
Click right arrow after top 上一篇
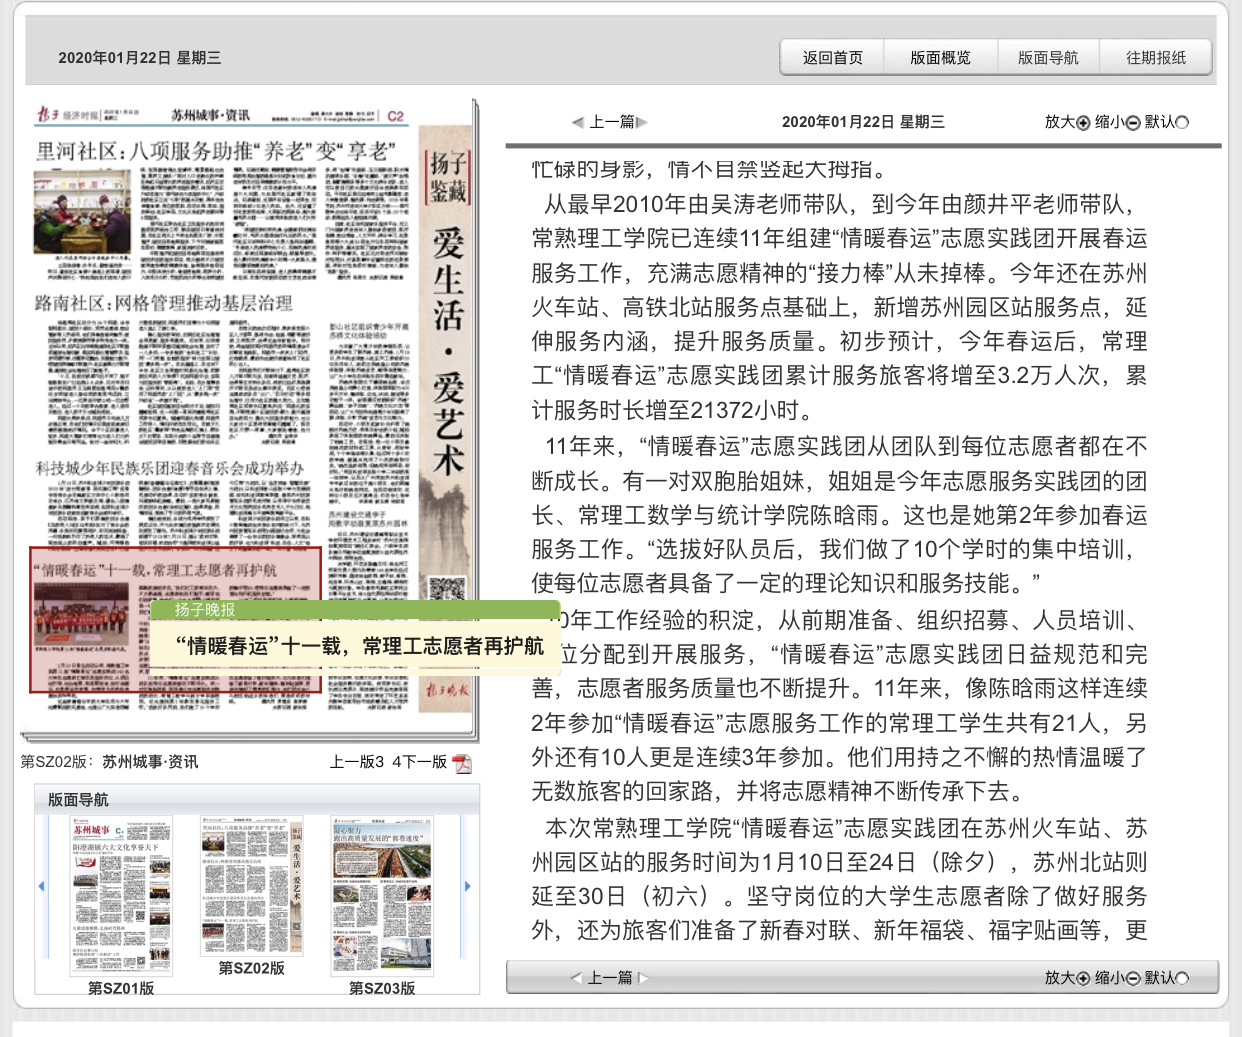642,123
